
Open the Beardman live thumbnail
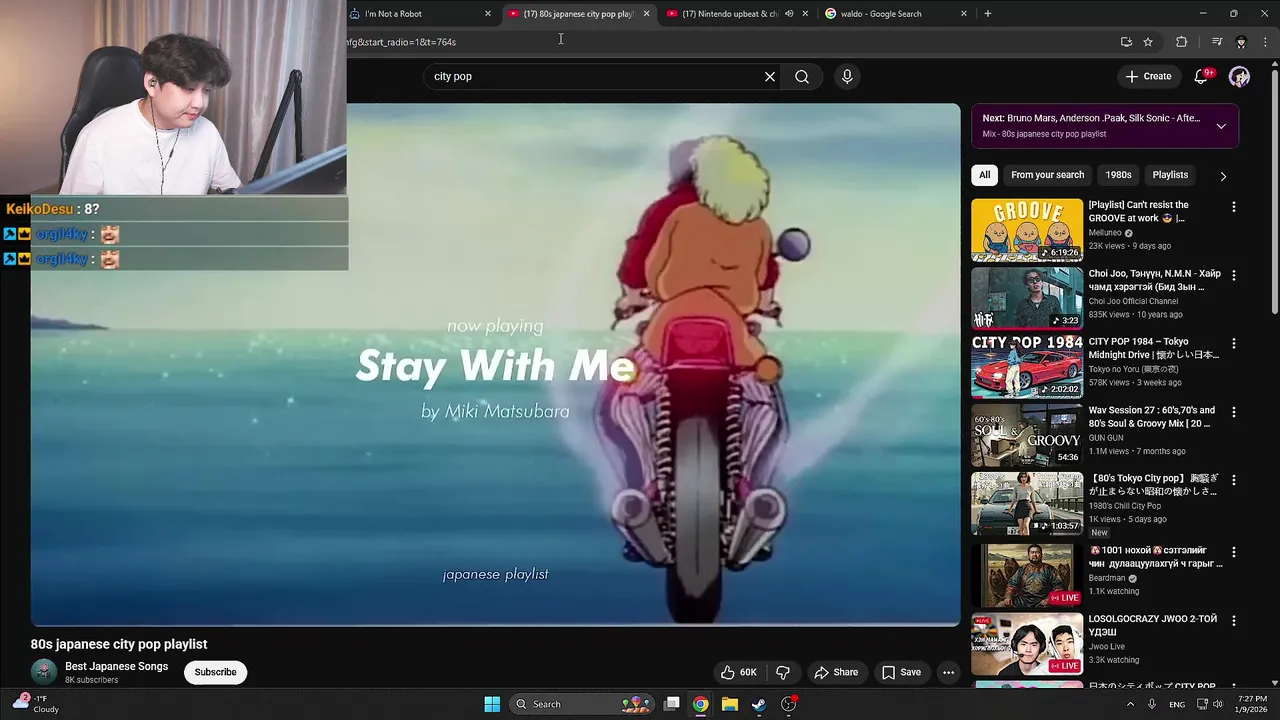1027,575
